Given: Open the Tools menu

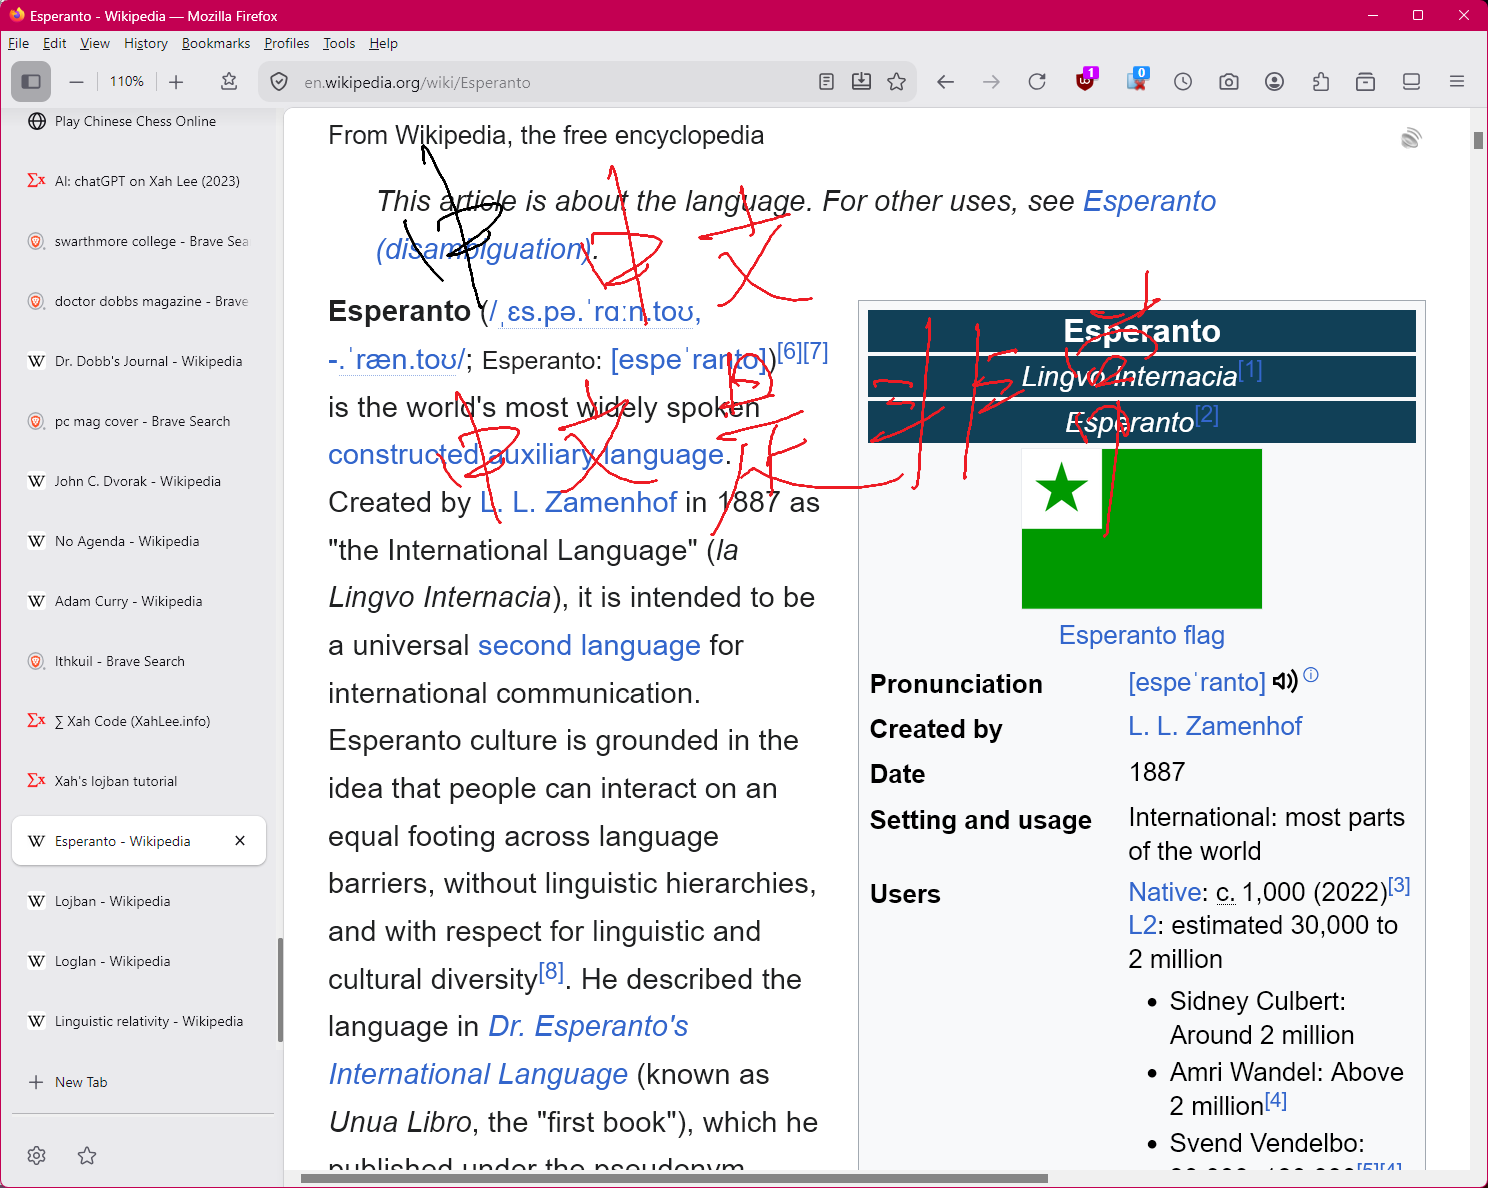Looking at the screenshot, I should point(339,43).
